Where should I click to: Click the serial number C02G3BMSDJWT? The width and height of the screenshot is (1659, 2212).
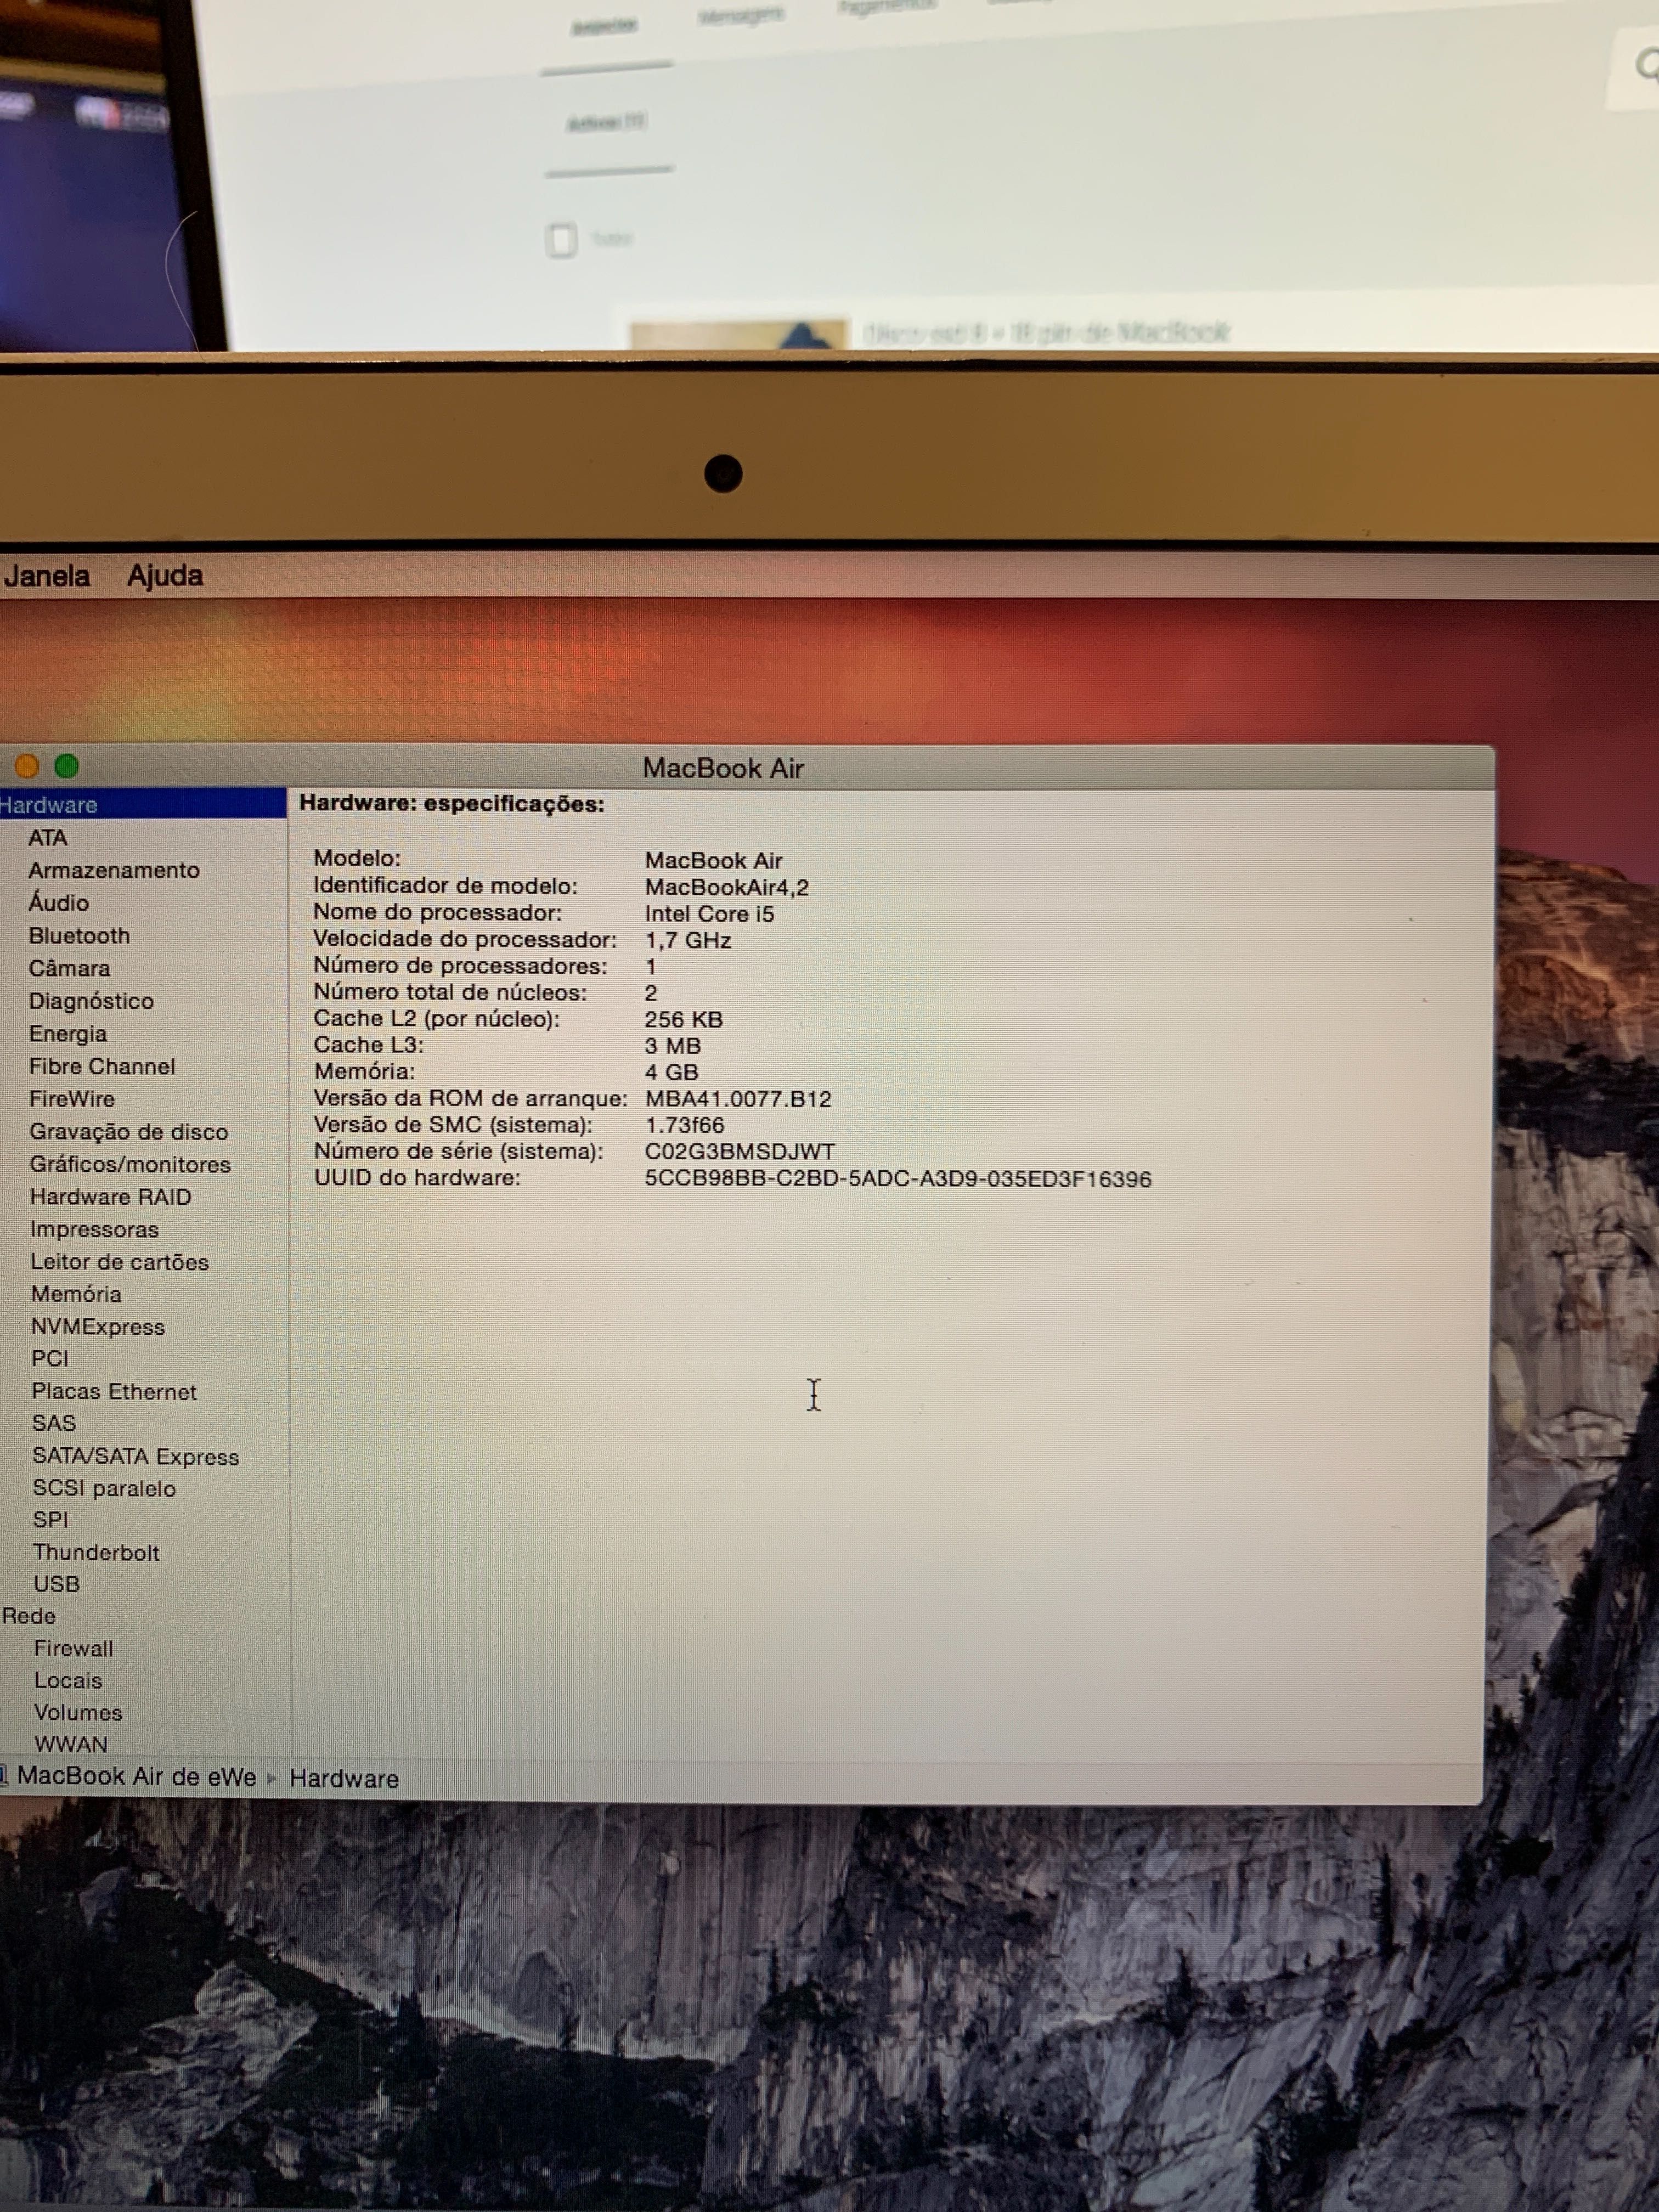(740, 1152)
